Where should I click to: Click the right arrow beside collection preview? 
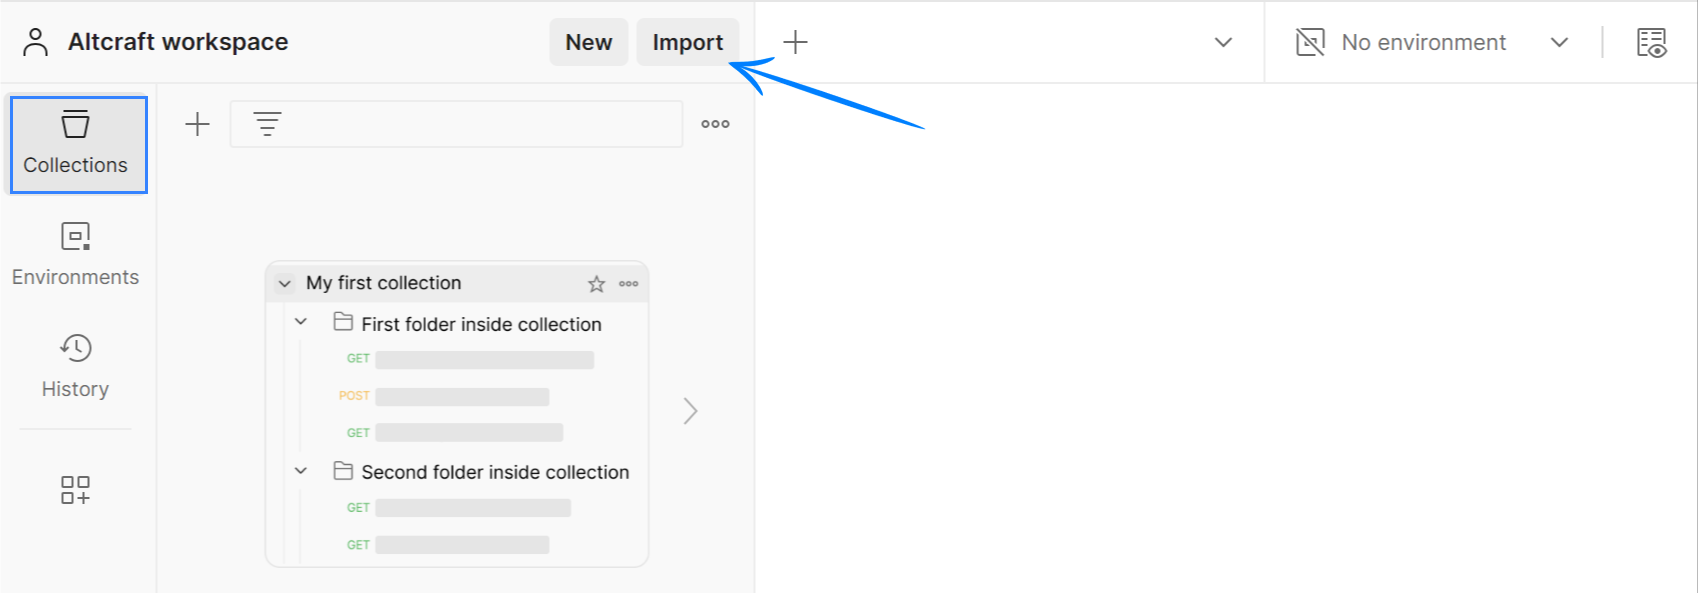point(690,411)
